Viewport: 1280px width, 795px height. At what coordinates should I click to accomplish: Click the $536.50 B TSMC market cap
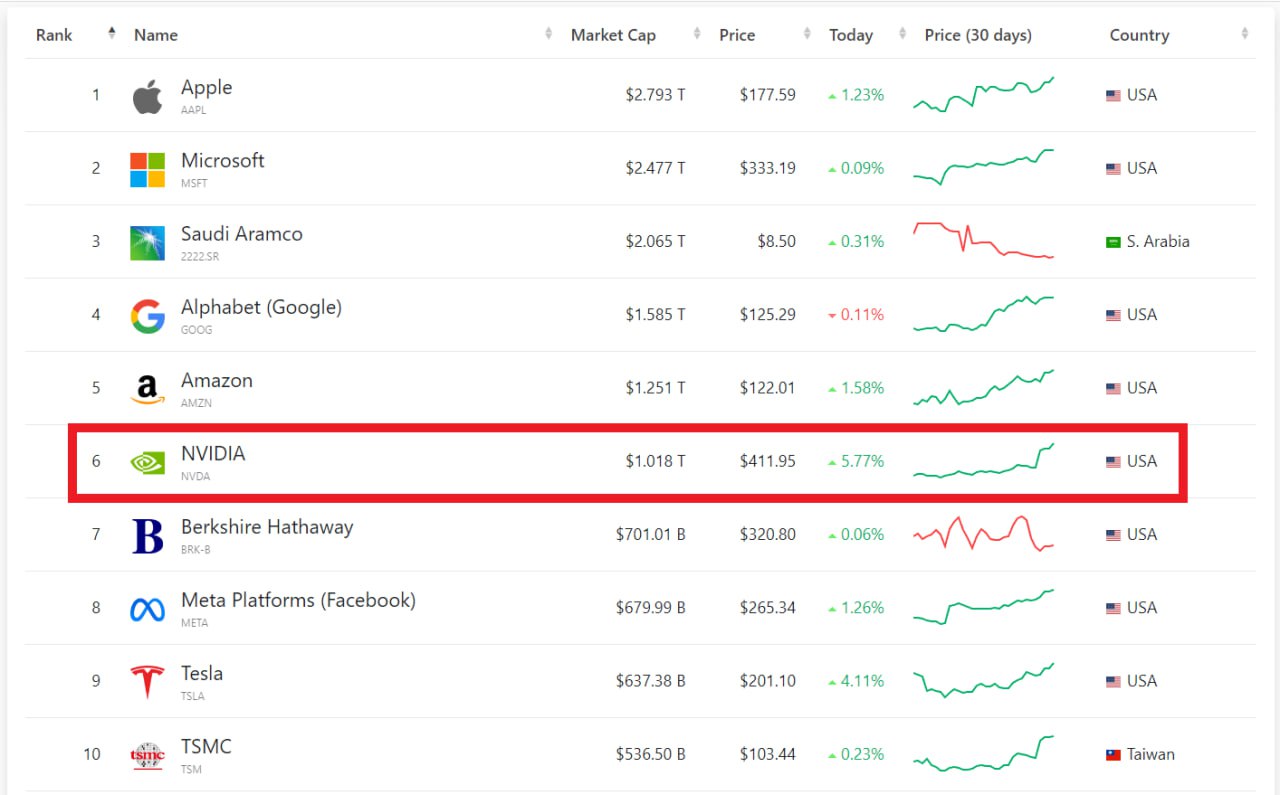[650, 755]
